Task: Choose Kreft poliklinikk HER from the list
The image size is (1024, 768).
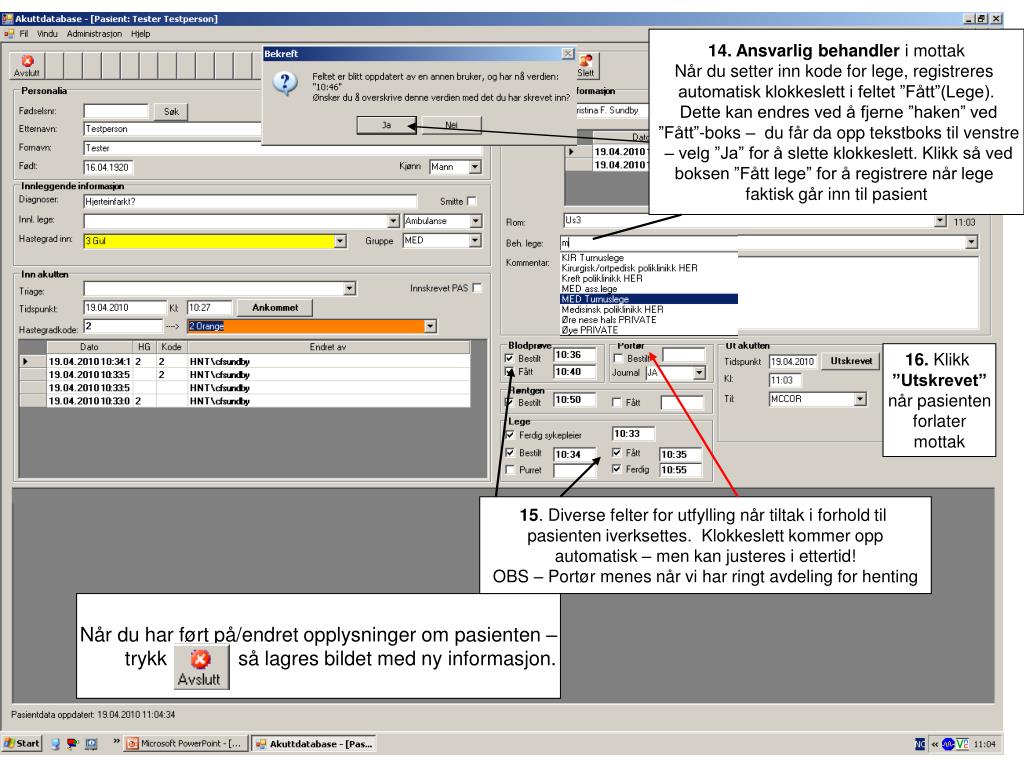Action: coord(649,278)
